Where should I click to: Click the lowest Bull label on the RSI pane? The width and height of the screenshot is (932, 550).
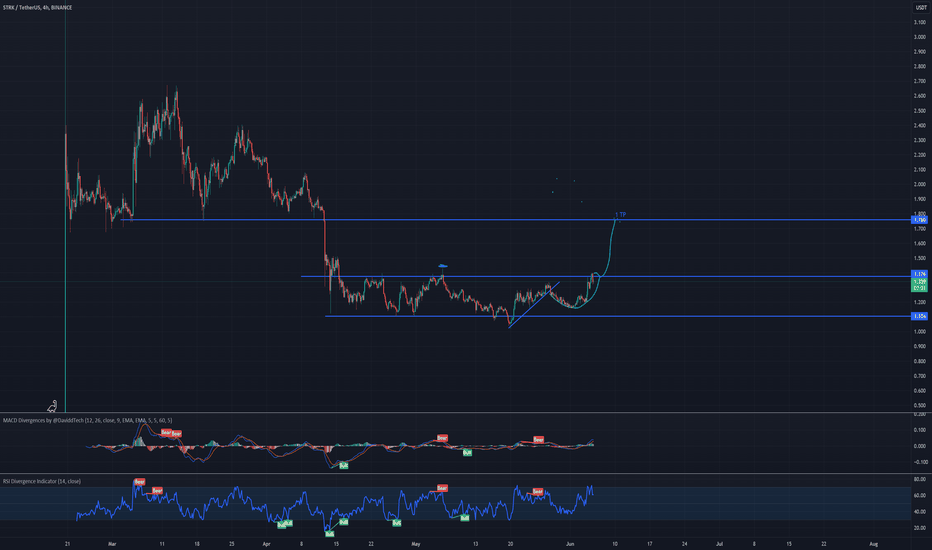pos(329,533)
